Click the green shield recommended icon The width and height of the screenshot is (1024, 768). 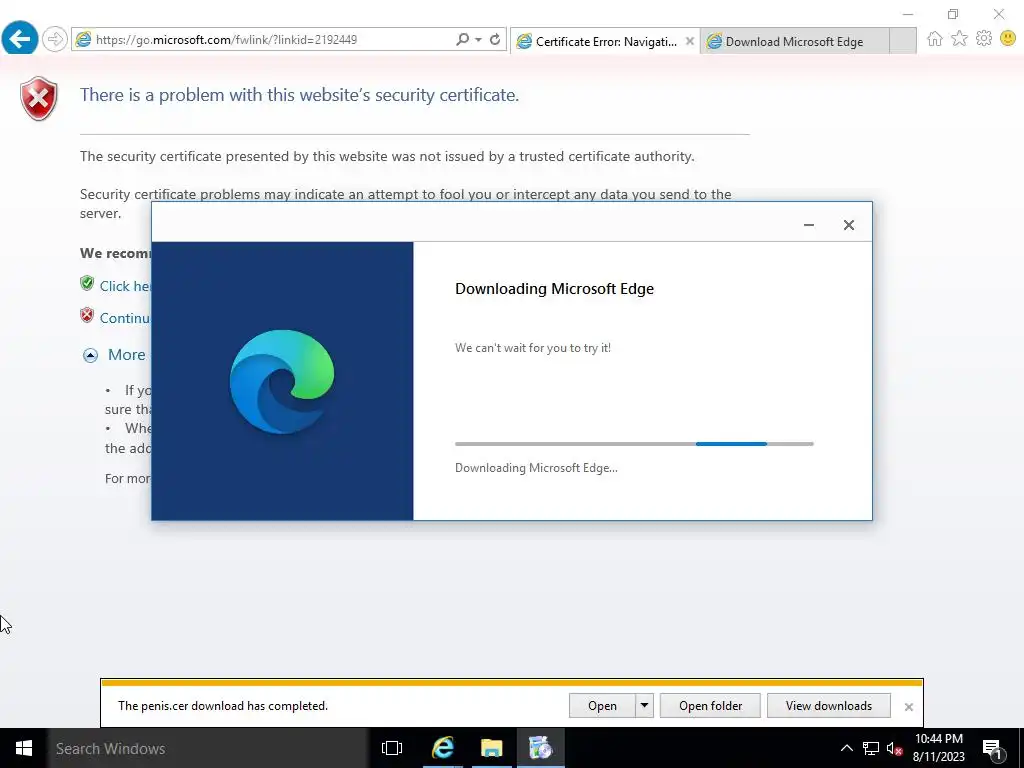(87, 283)
